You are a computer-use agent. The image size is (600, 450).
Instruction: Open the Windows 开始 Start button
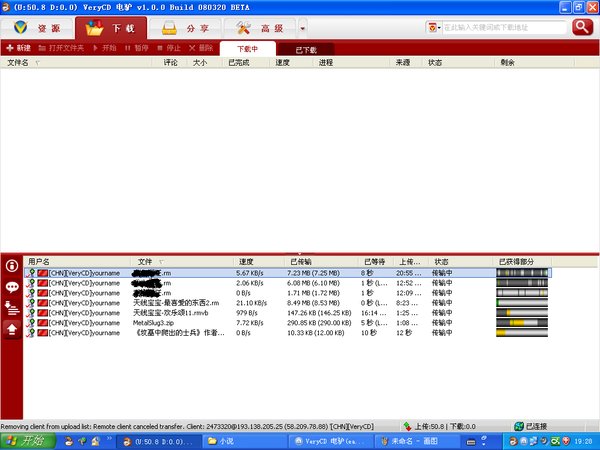click(28, 441)
